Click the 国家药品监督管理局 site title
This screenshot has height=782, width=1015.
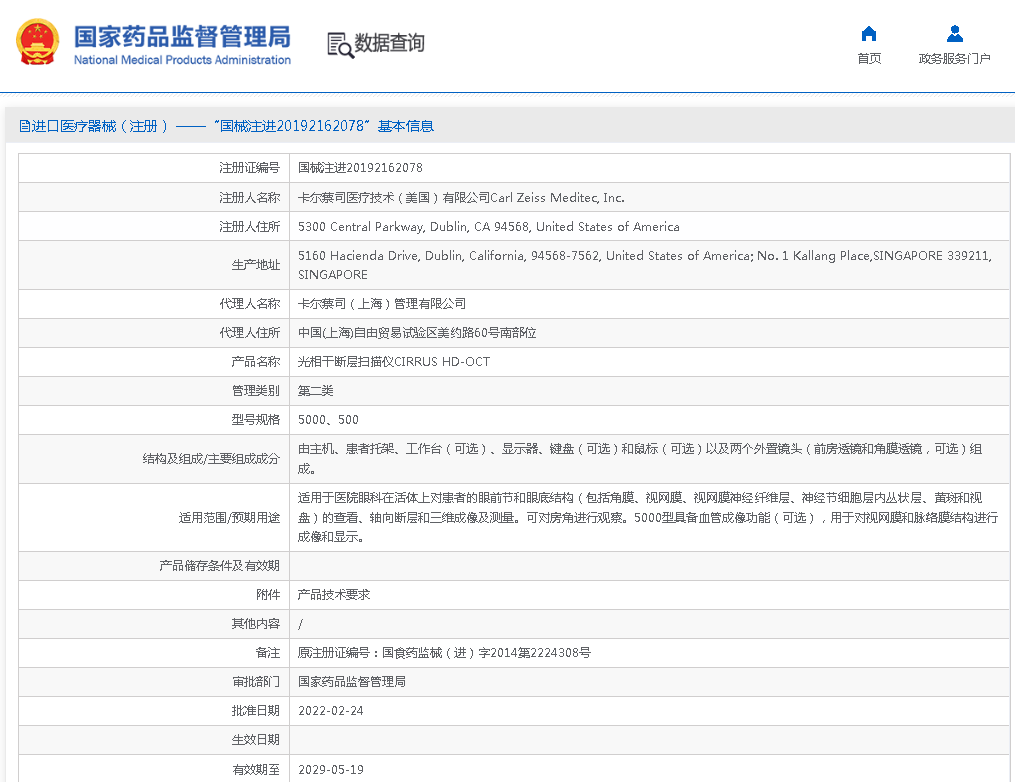point(182,37)
